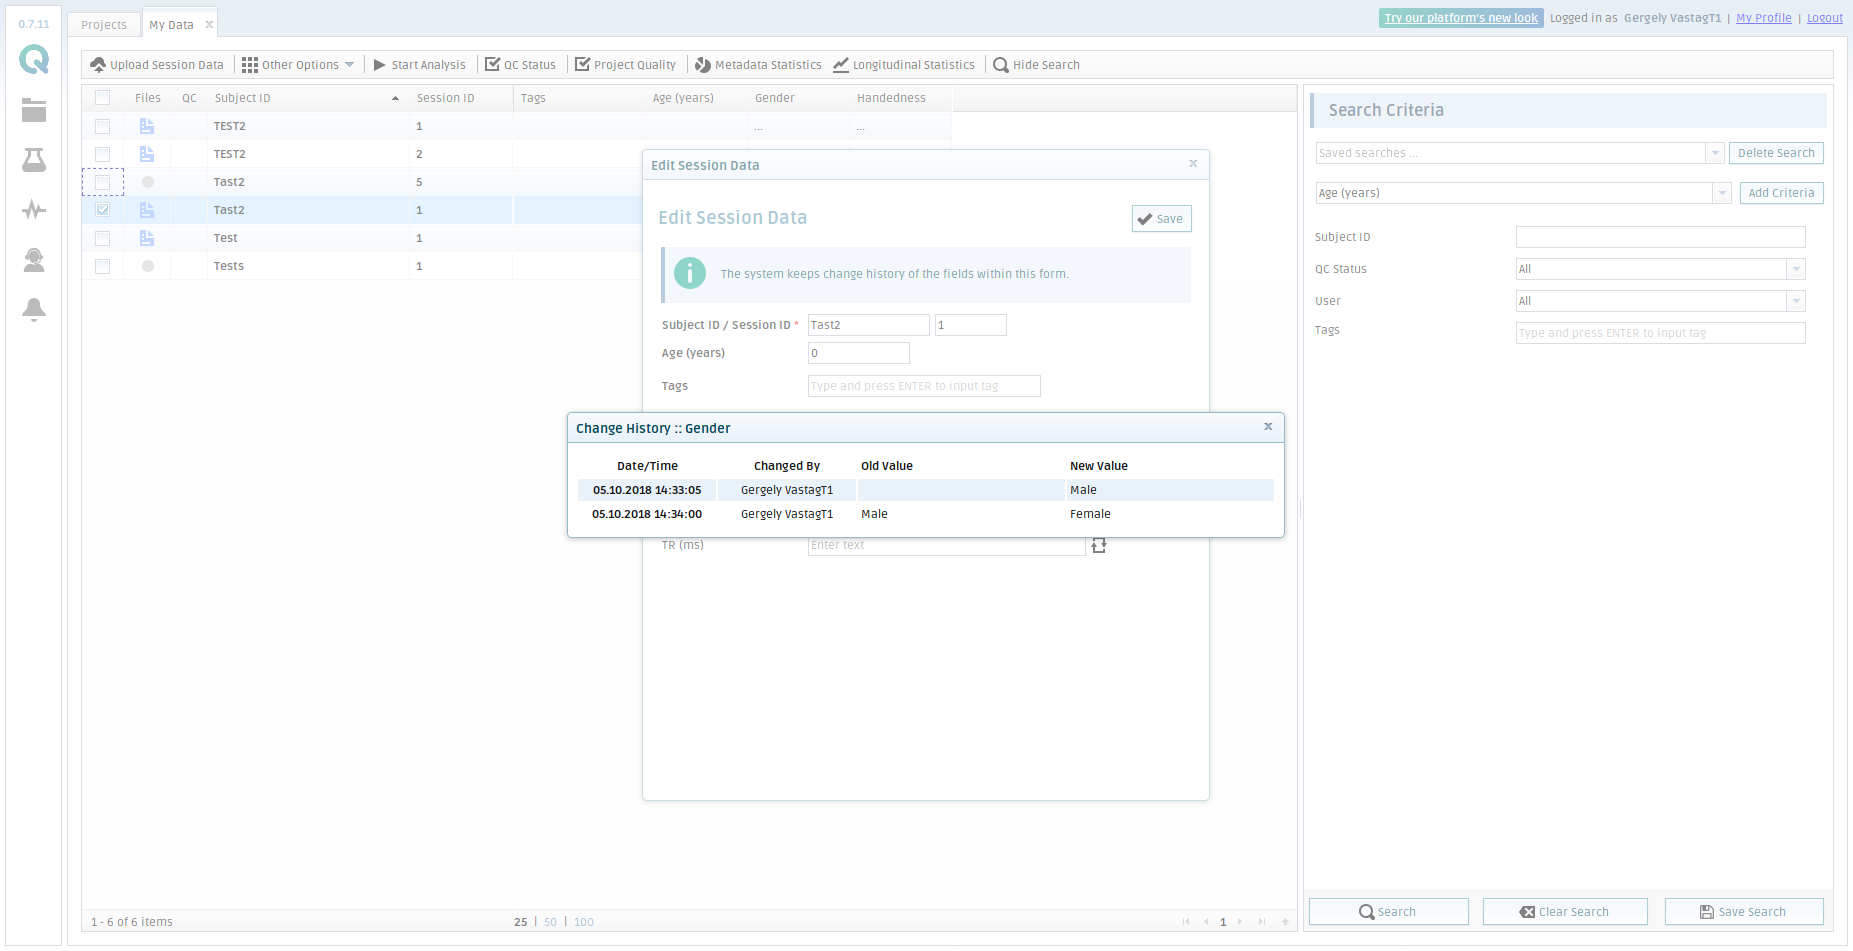Viewport: 1853px width, 951px height.
Task: Click grey status dot for Tast2 session 5
Action: click(x=148, y=182)
